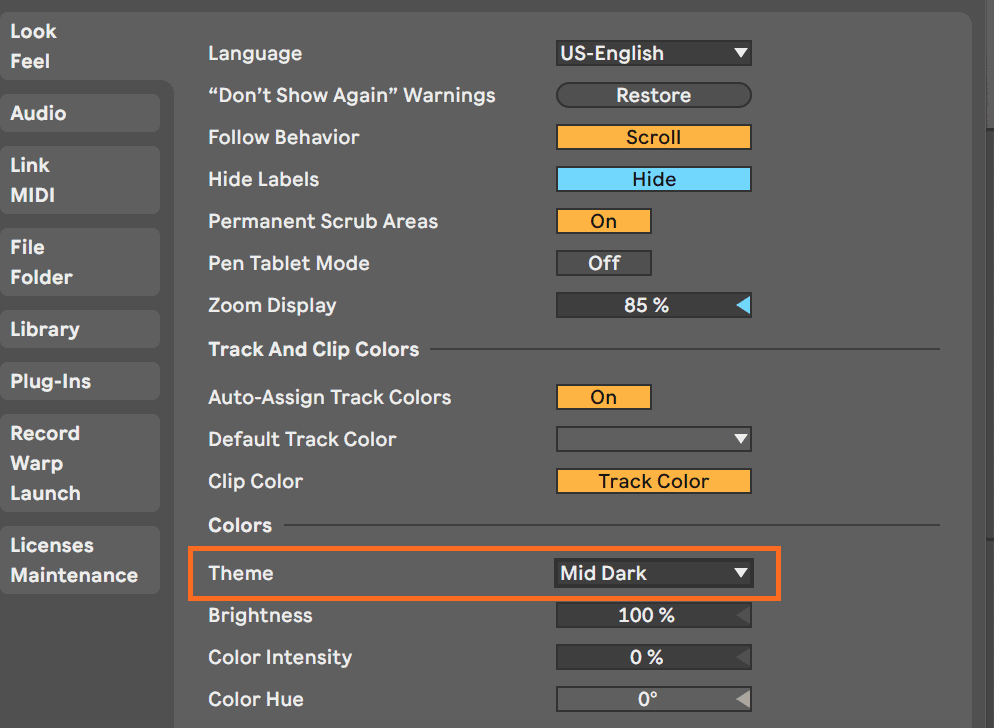Open the Default Track Color dropdown
The width and height of the screenshot is (994, 728).
pyautogui.click(x=654, y=439)
